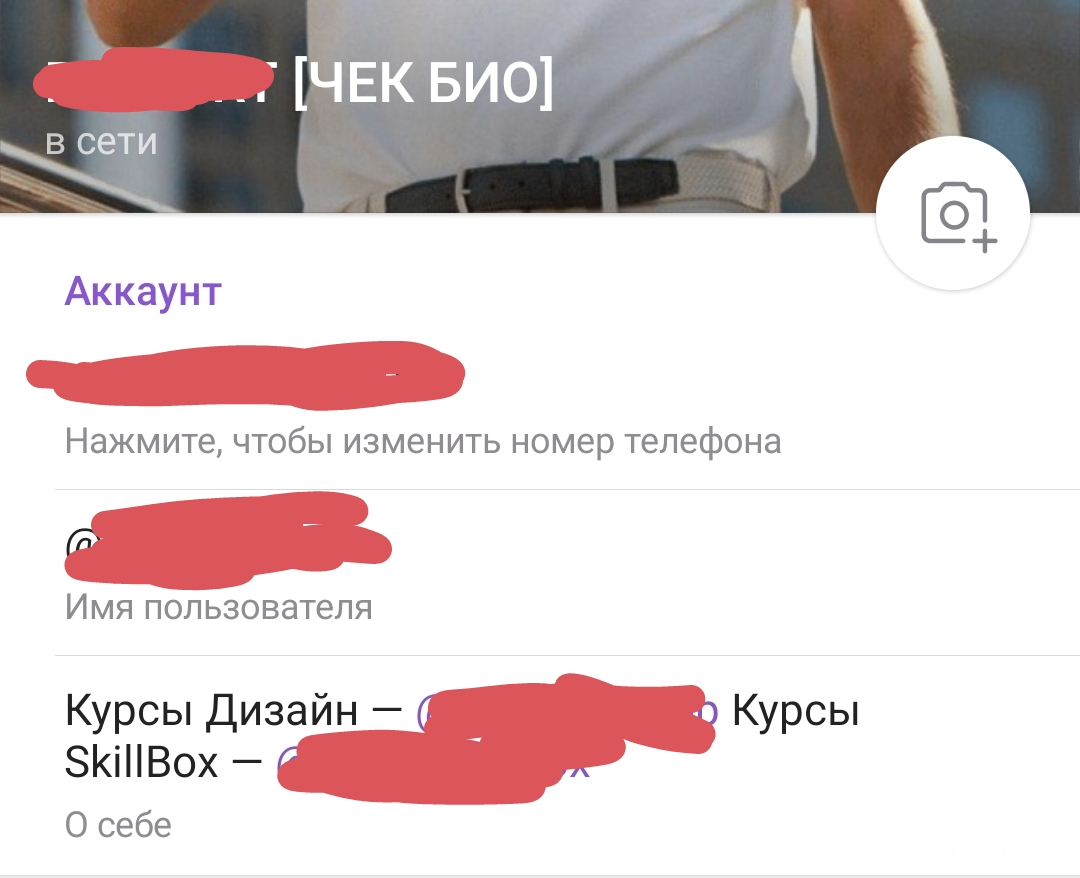Tap the 'Имя пользователя' label
1080x878 pixels.
click(218, 607)
